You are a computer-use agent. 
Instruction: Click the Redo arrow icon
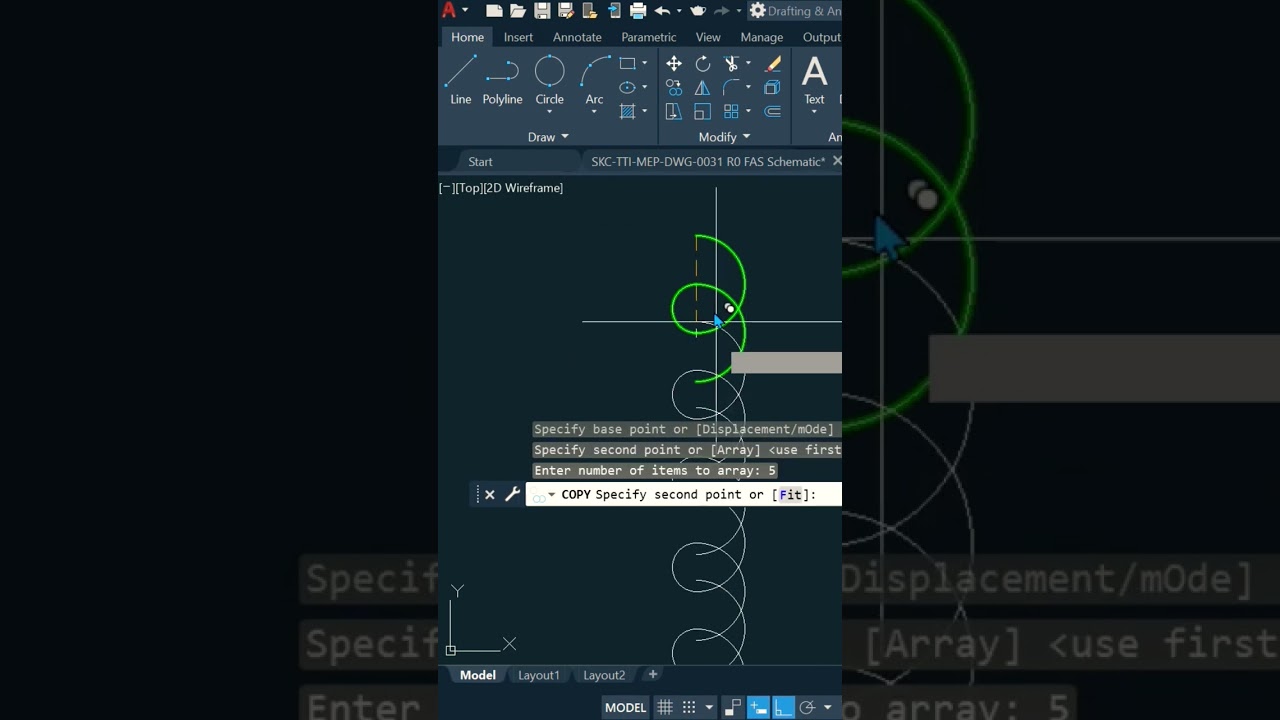point(721,11)
